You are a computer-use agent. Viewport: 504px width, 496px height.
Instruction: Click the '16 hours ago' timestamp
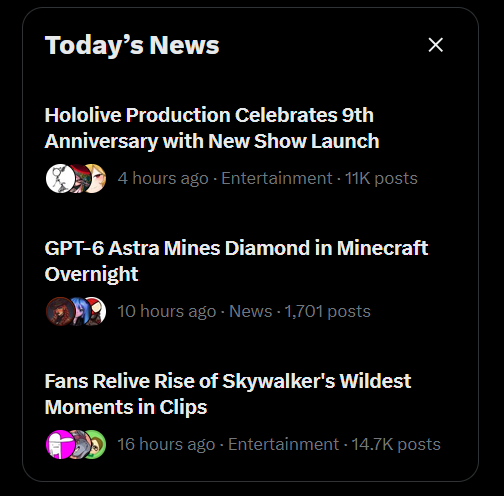166,444
